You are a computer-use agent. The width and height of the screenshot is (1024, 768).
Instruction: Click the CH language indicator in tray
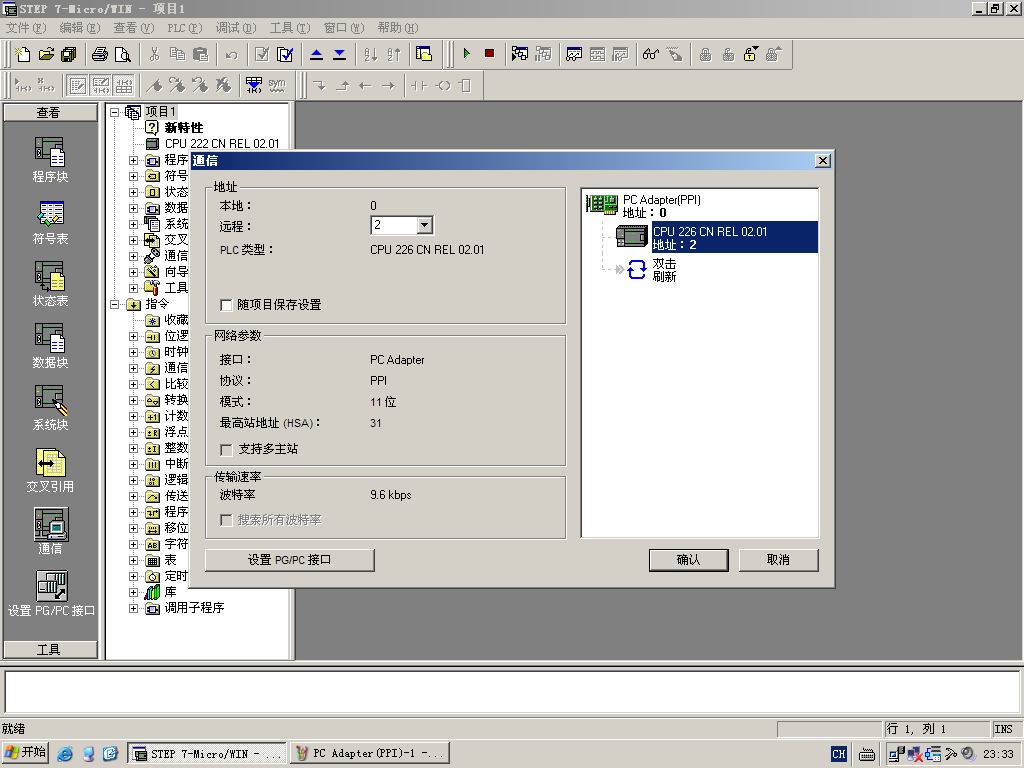point(839,754)
